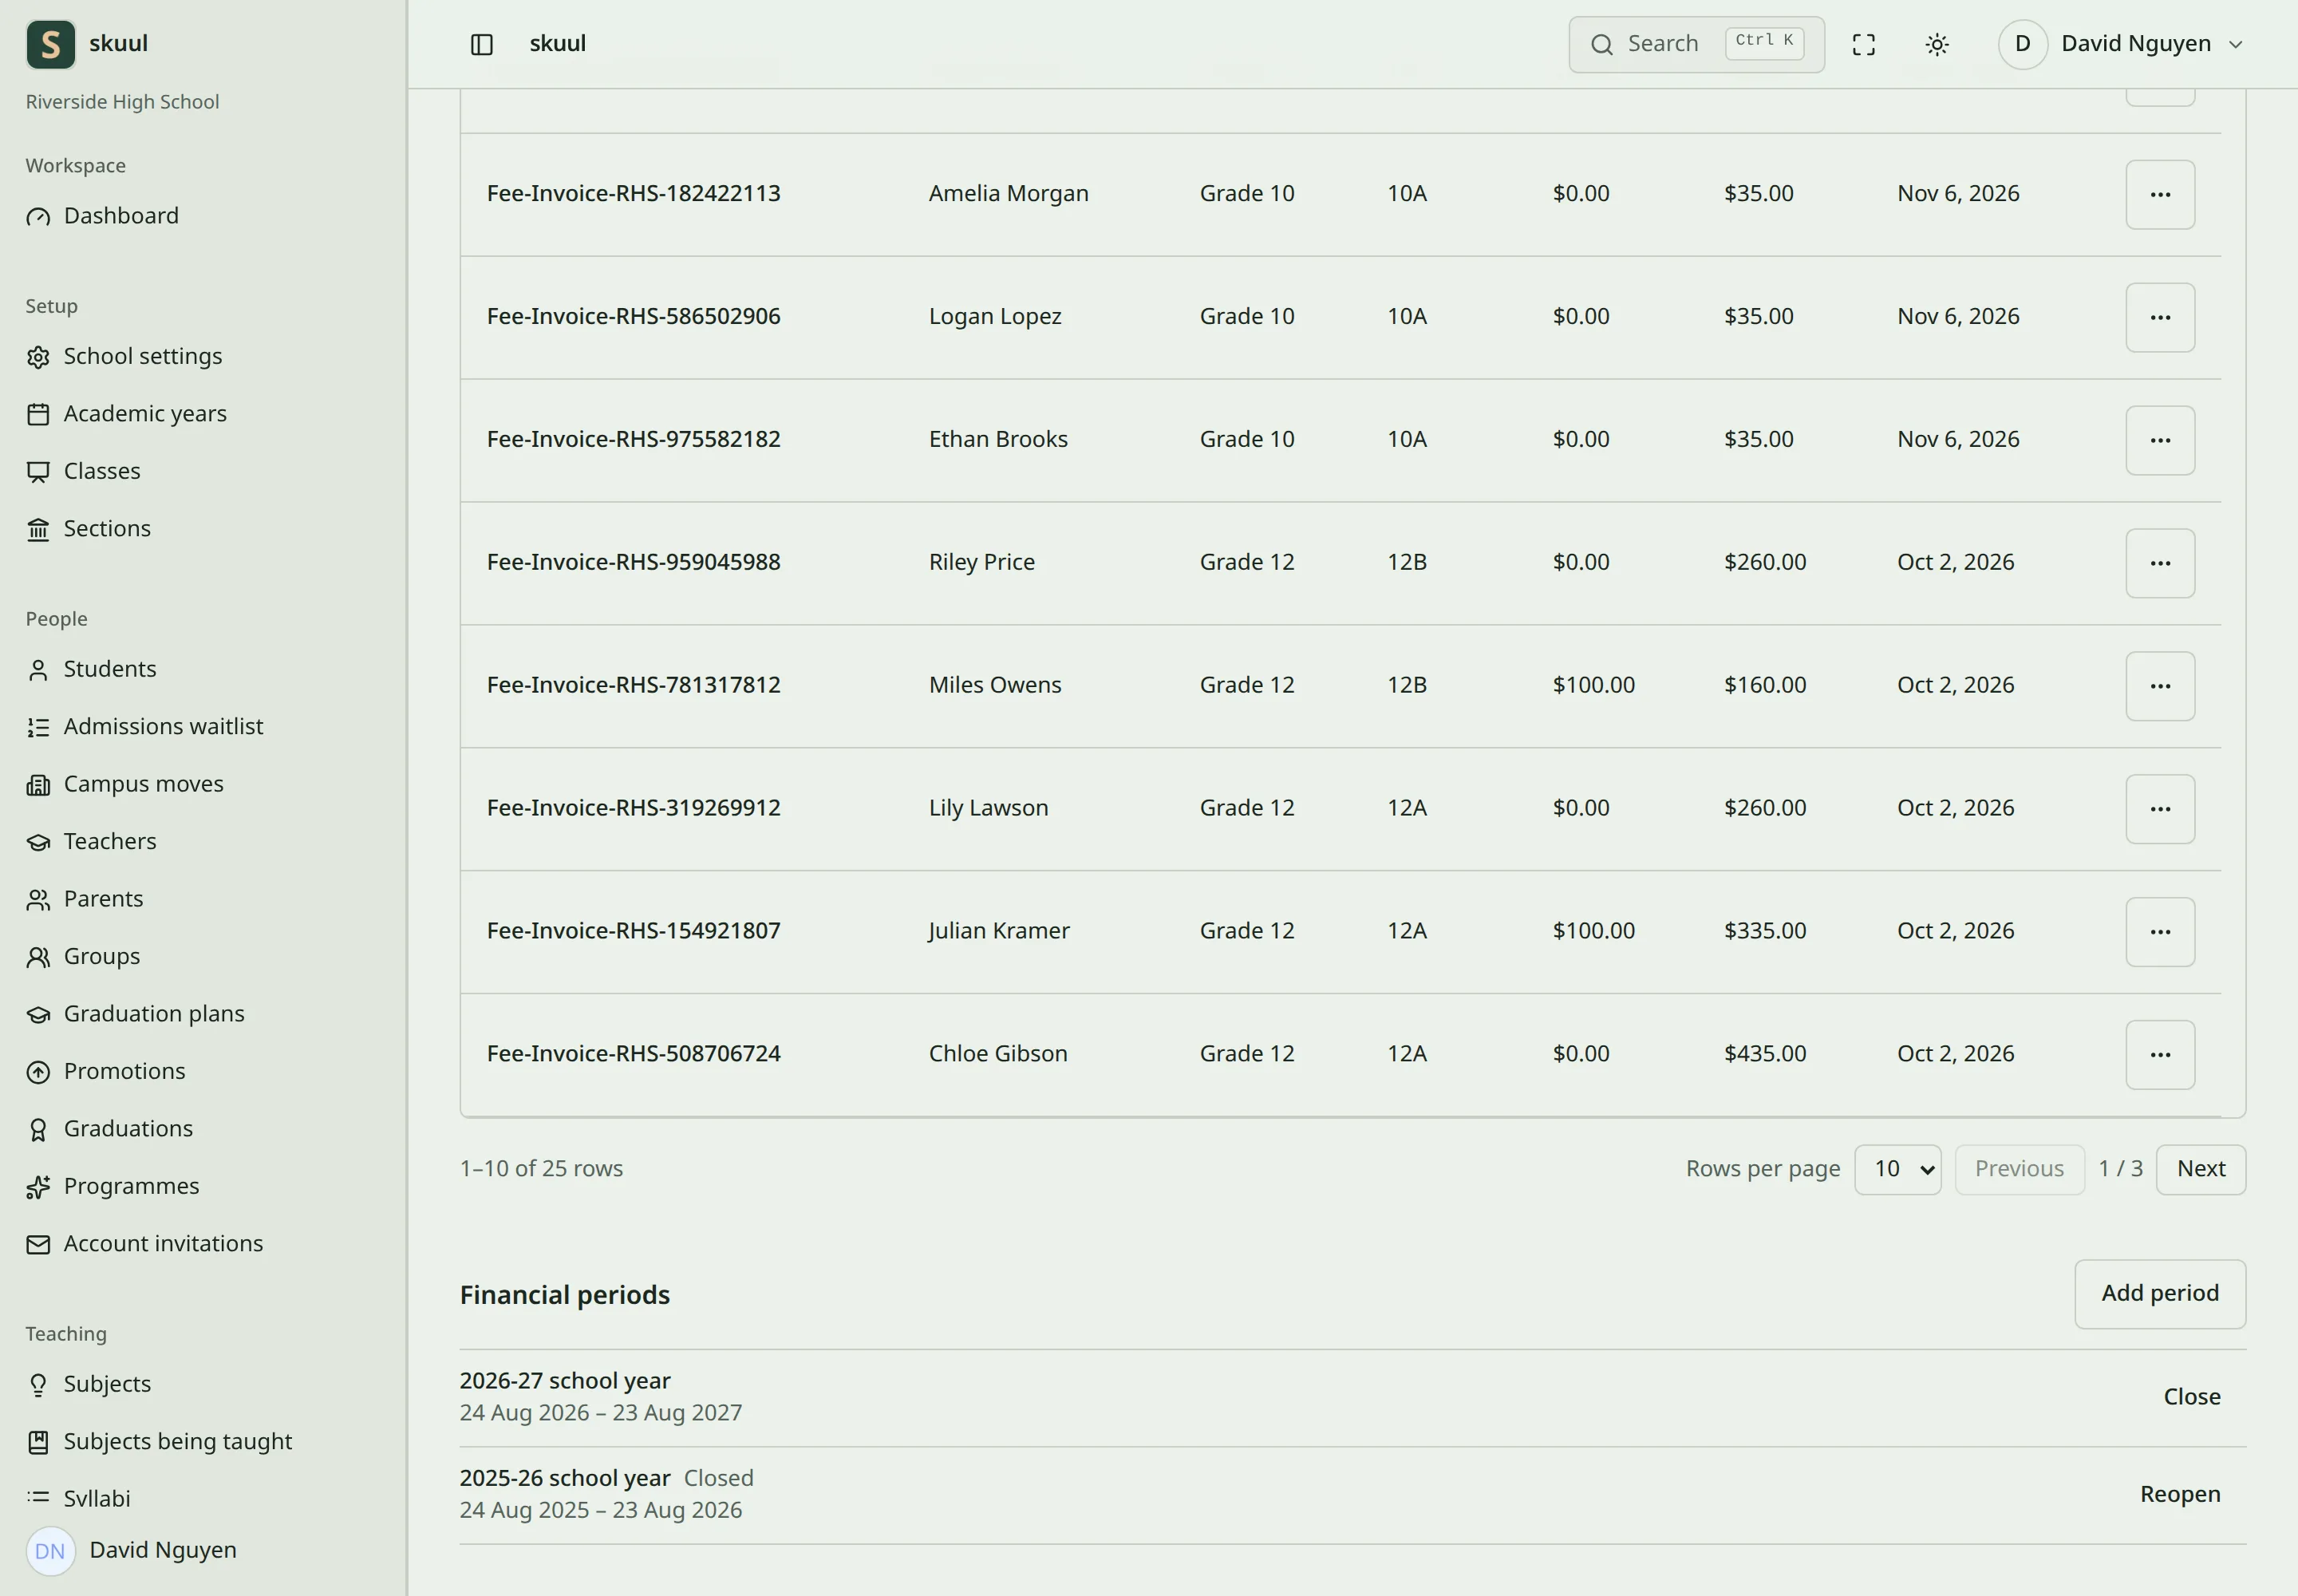Select invoice Fee-Invoice-RHS-508706724 text
2298x1596 pixels.
point(633,1054)
